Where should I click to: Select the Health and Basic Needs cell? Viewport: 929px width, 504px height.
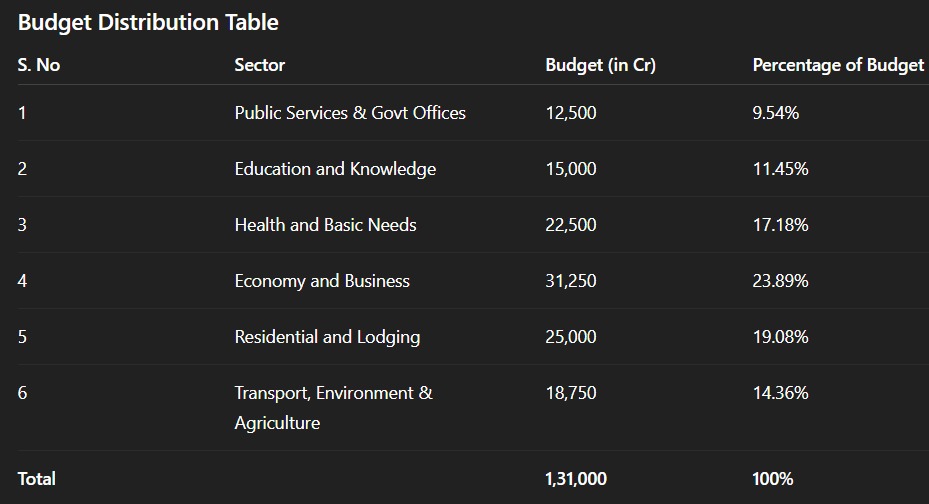(325, 225)
